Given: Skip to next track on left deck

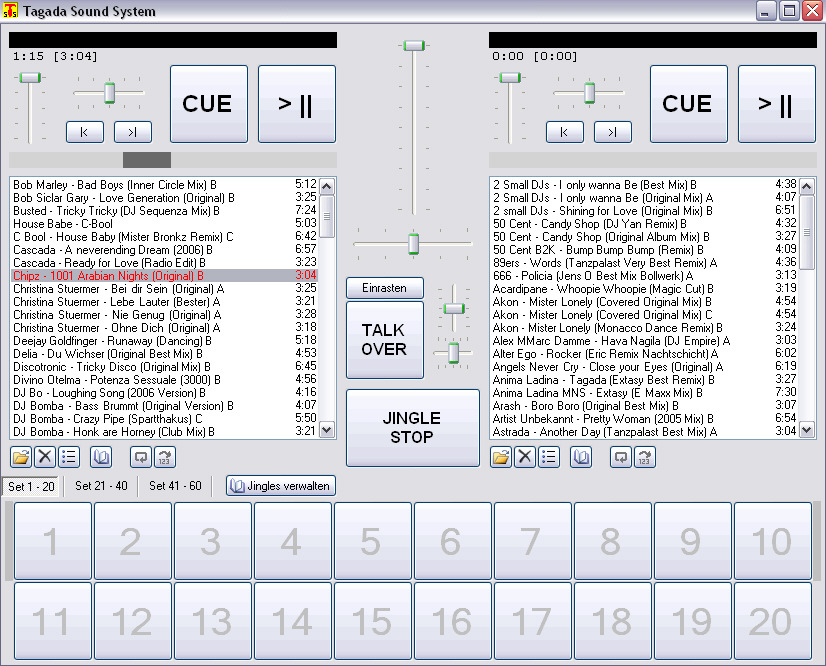Looking at the screenshot, I should pos(133,132).
